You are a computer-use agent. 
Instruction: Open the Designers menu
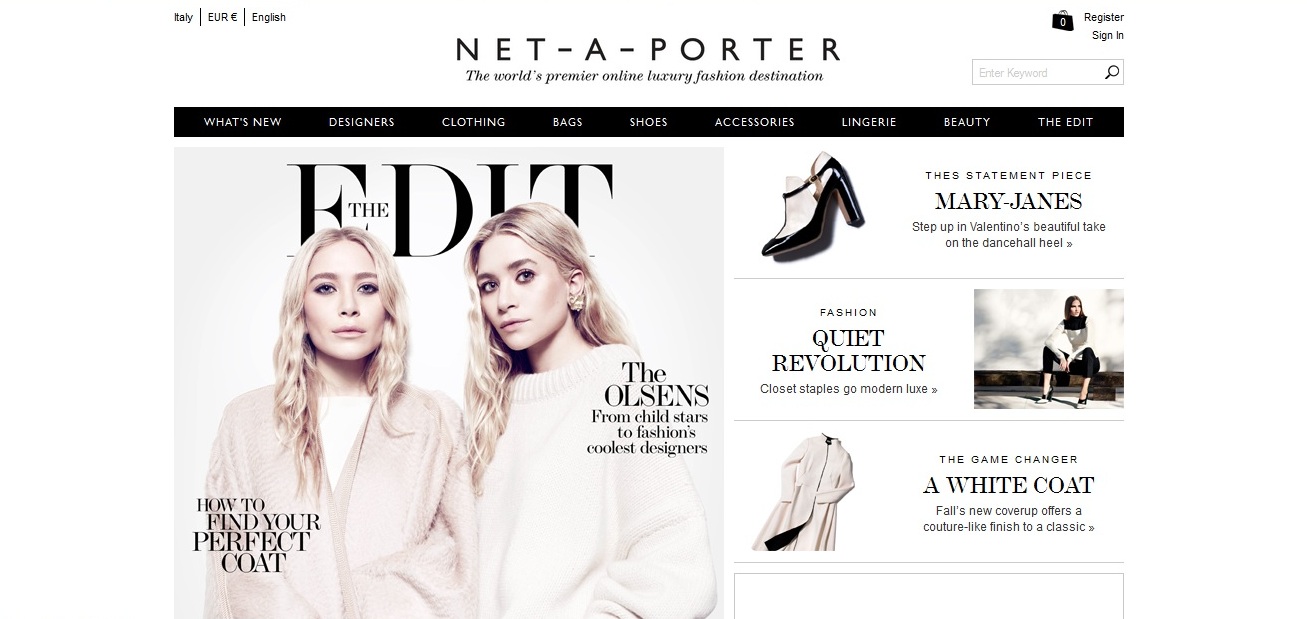coord(362,122)
